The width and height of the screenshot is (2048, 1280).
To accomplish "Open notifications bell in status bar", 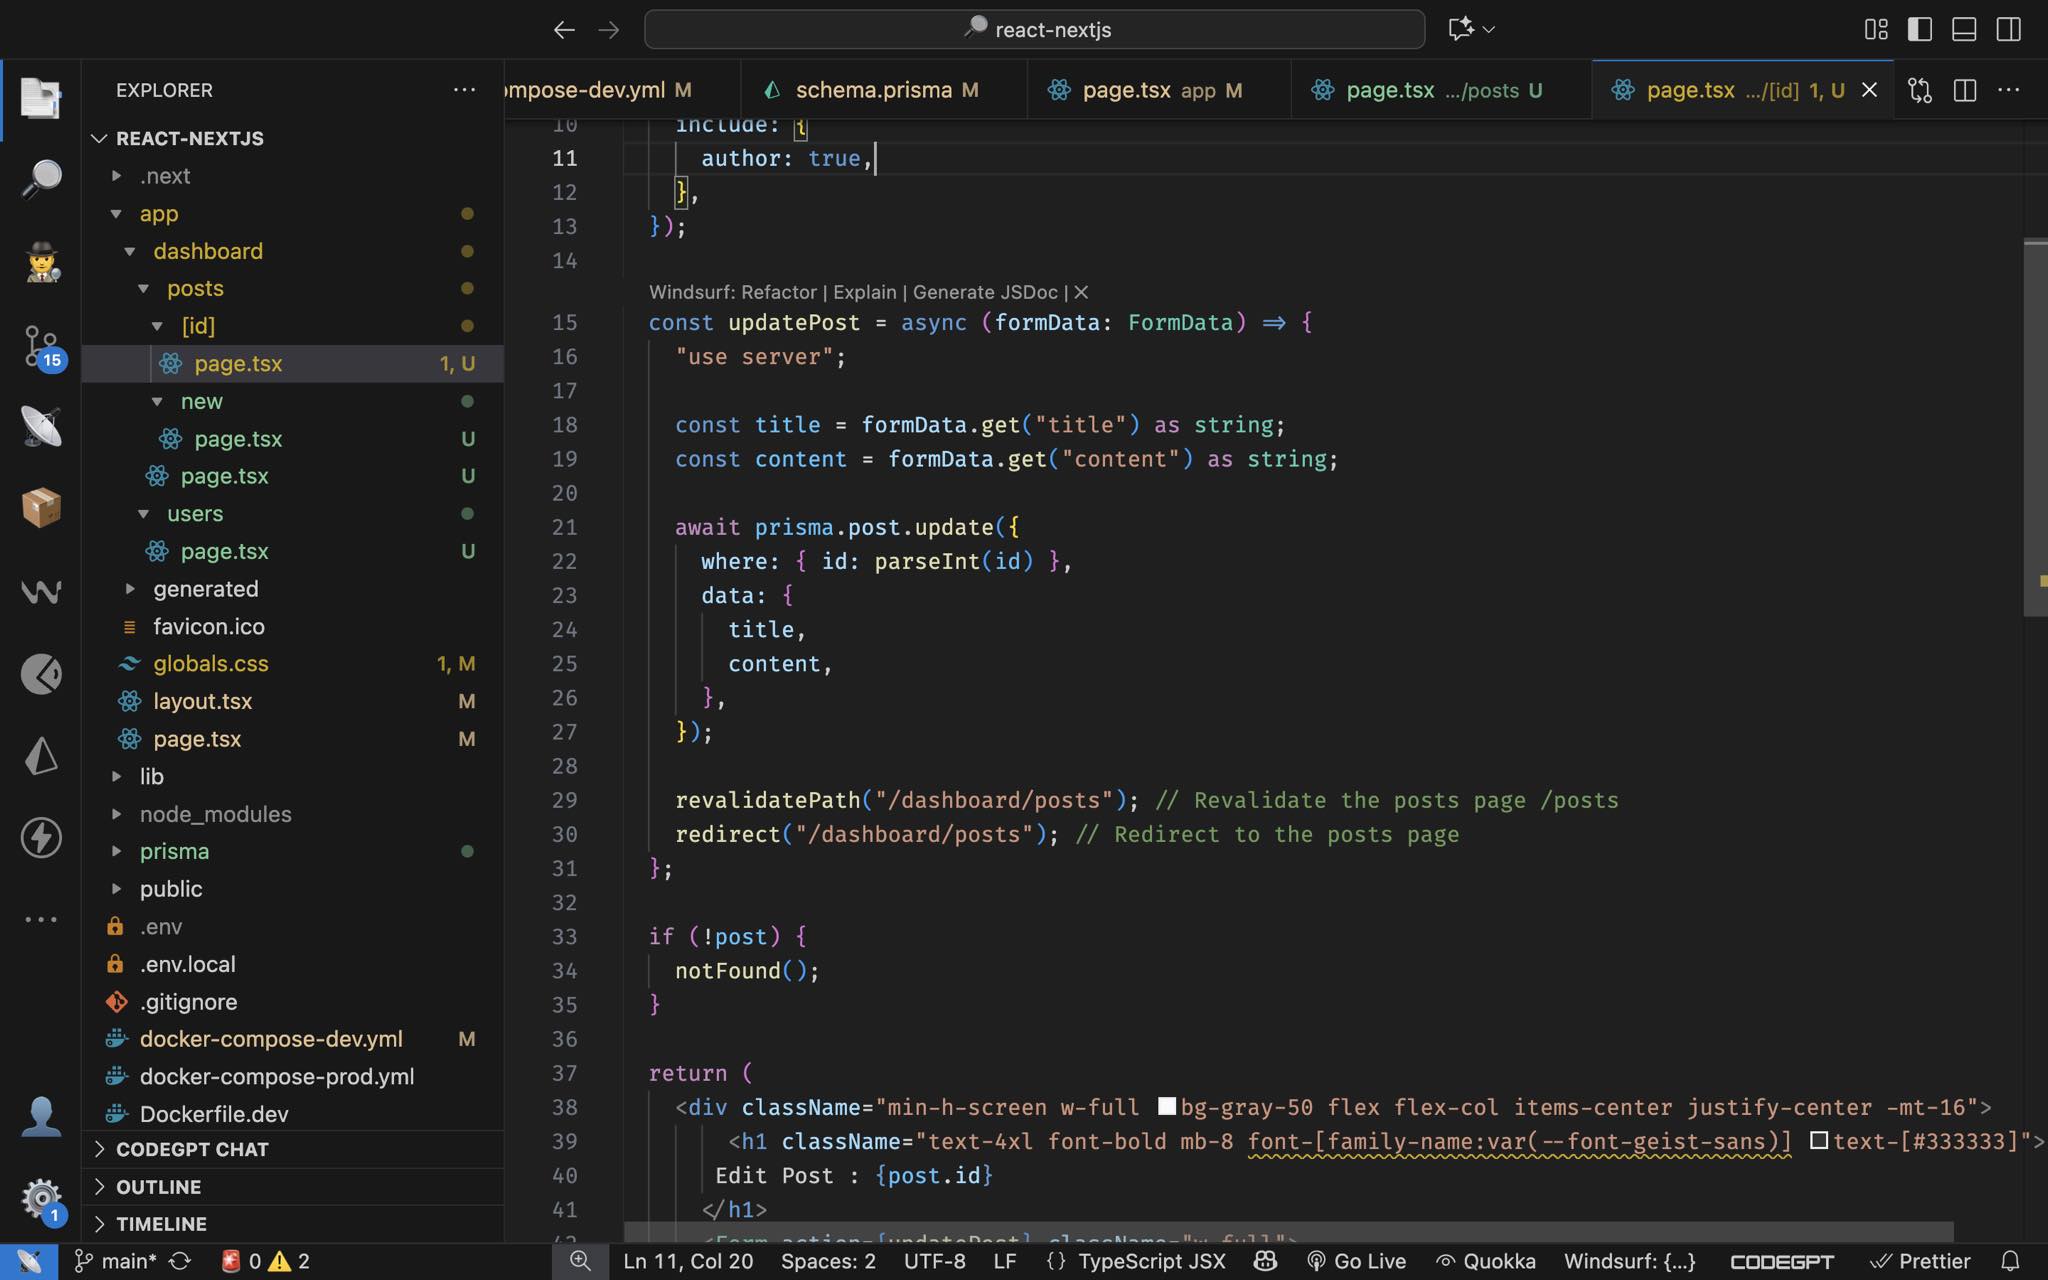I will point(2010,1261).
